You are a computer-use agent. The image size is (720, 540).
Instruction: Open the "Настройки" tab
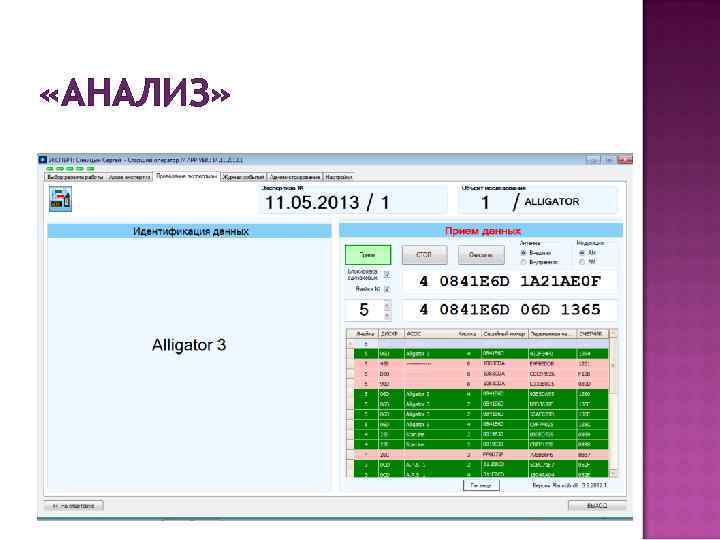click(x=339, y=177)
